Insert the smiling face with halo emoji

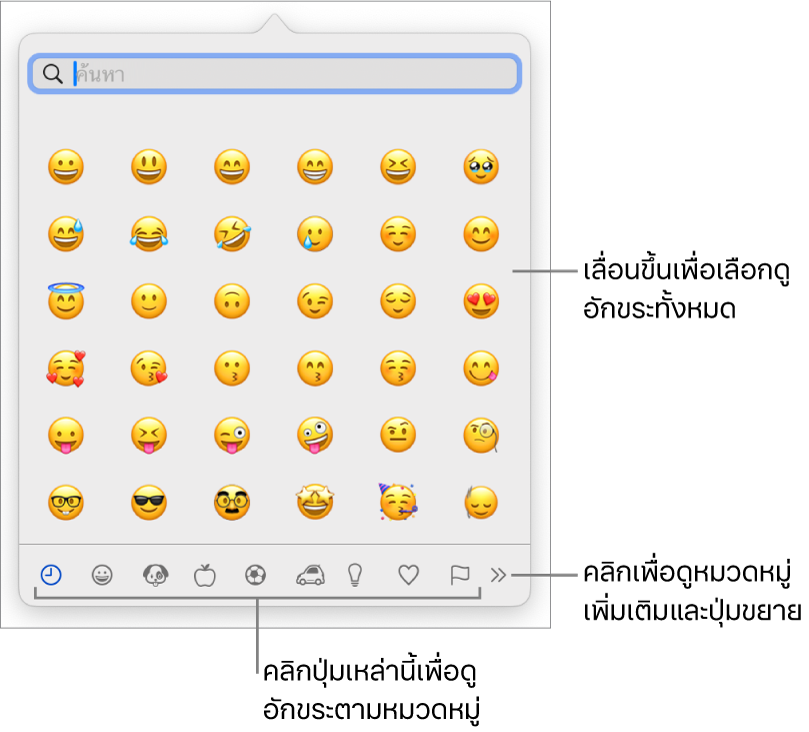[x=66, y=301]
